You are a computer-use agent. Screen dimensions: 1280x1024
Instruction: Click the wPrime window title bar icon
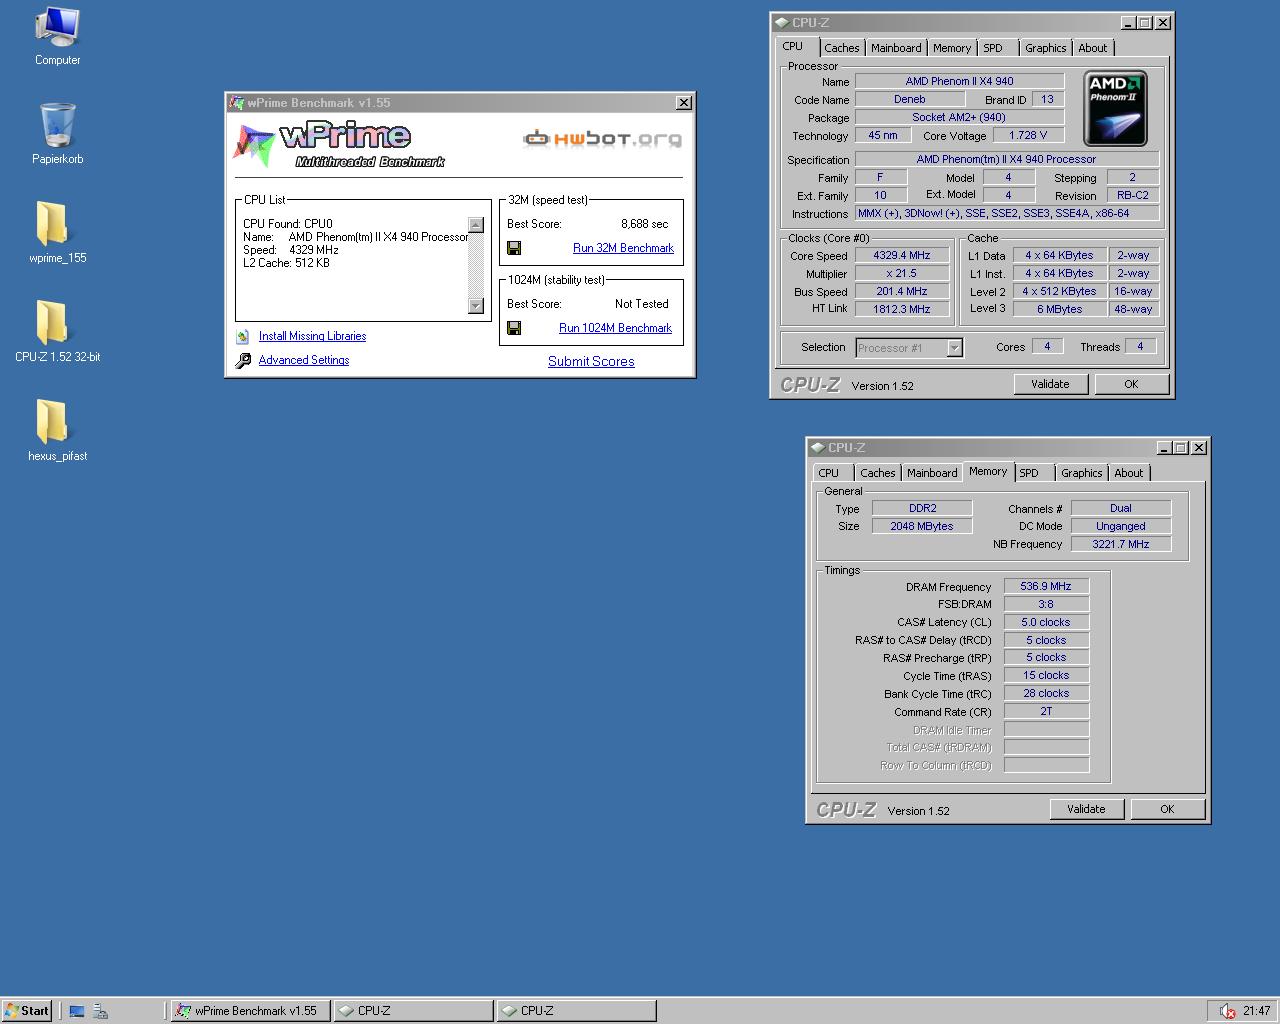237,102
